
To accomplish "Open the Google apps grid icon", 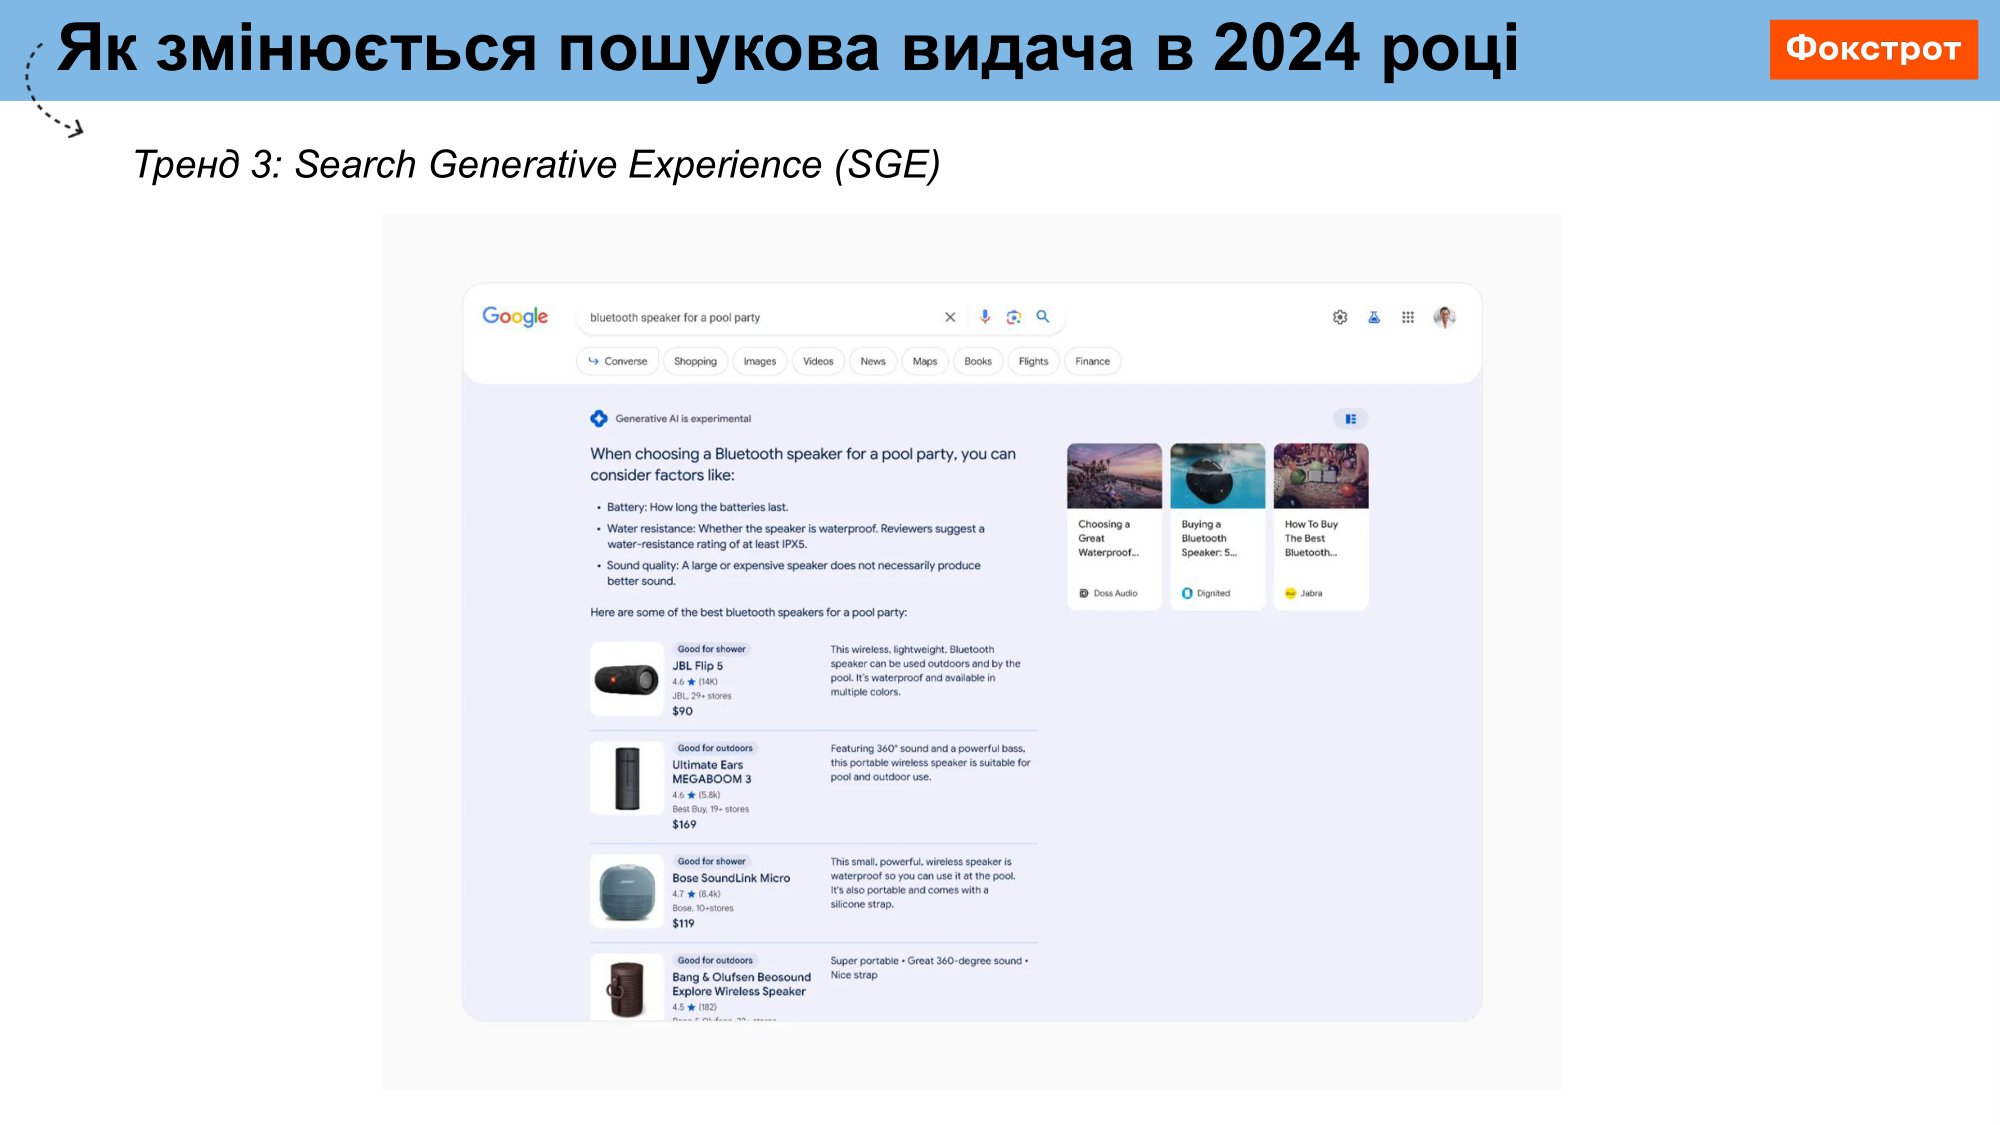I will tap(1408, 317).
